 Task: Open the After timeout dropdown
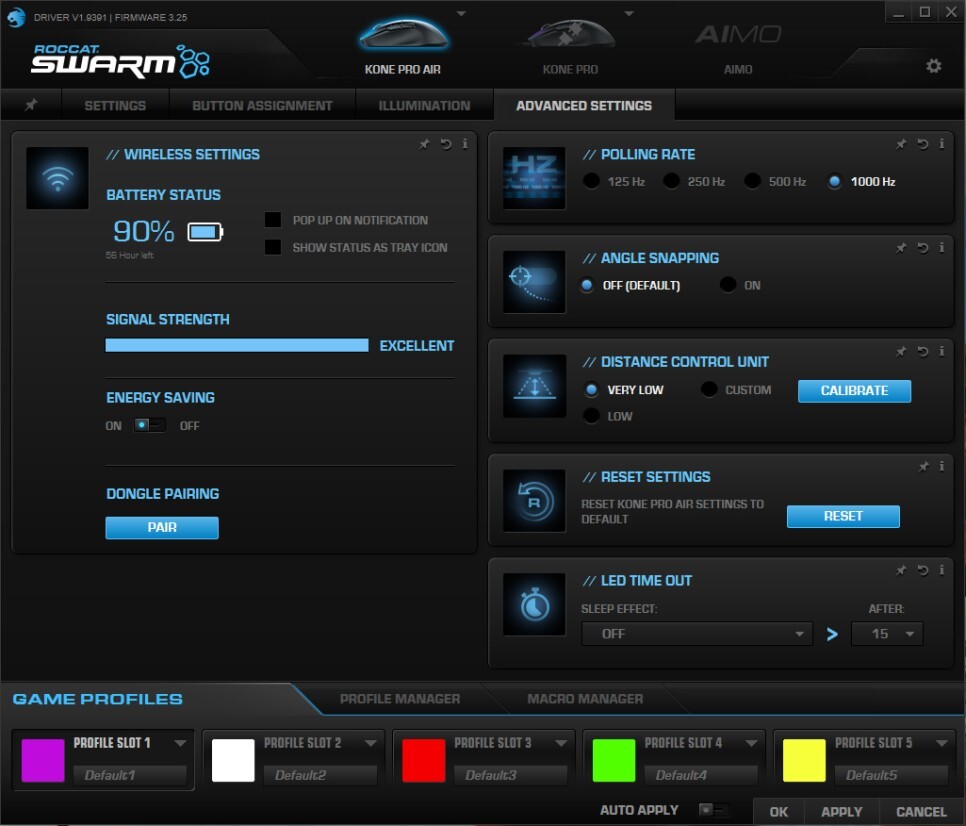point(887,633)
